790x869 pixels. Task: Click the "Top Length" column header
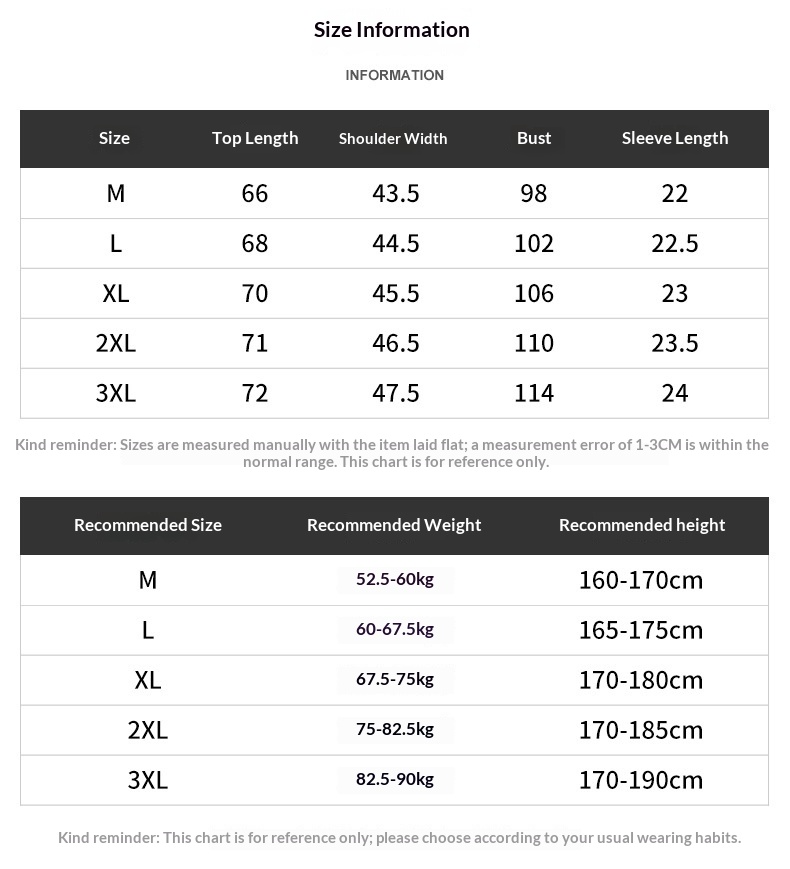(x=255, y=138)
